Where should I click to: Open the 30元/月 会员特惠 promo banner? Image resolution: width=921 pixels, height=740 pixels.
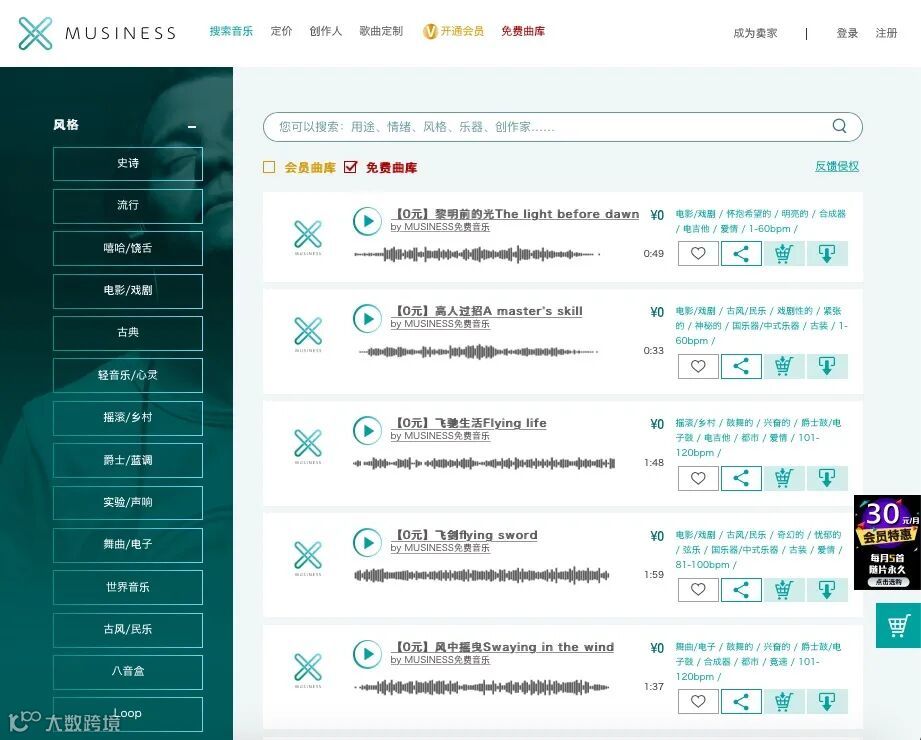pyautogui.click(x=888, y=543)
